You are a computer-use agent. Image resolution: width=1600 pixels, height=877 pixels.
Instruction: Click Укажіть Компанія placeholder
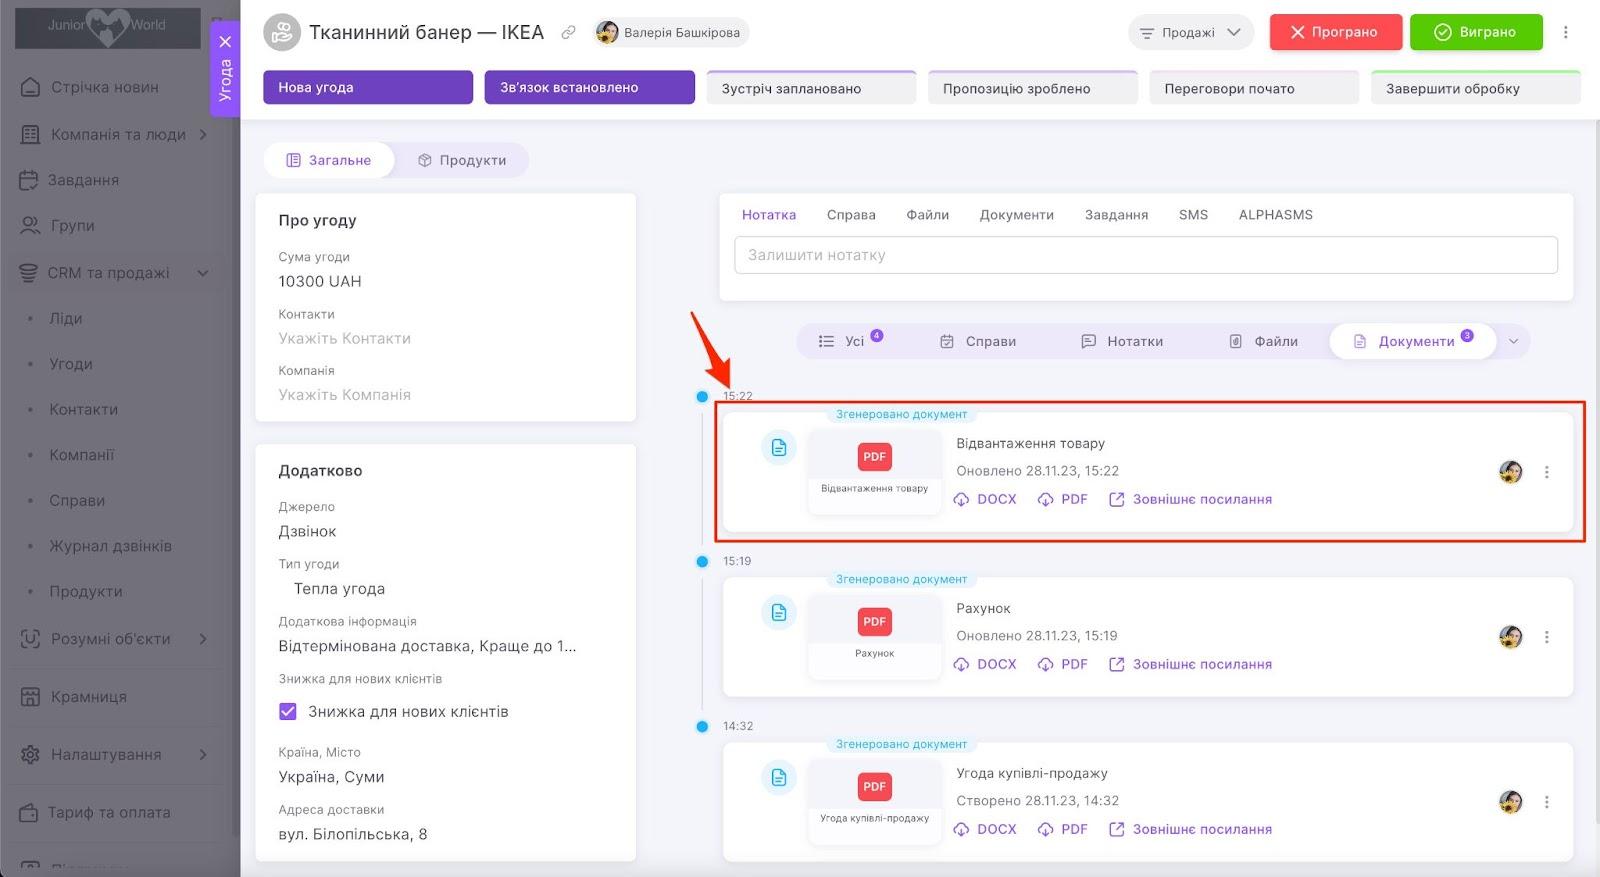(345, 395)
